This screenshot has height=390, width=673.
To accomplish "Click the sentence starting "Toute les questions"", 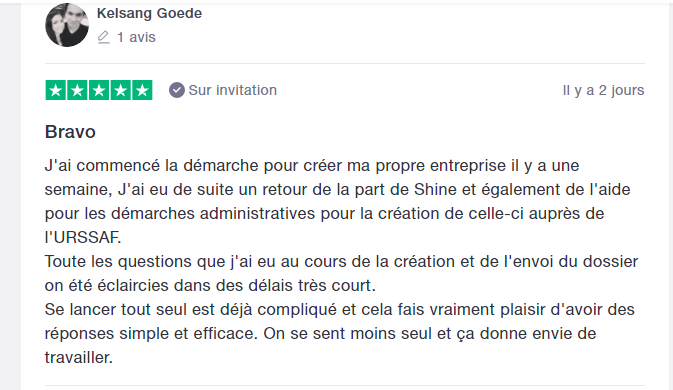I will (x=341, y=273).
